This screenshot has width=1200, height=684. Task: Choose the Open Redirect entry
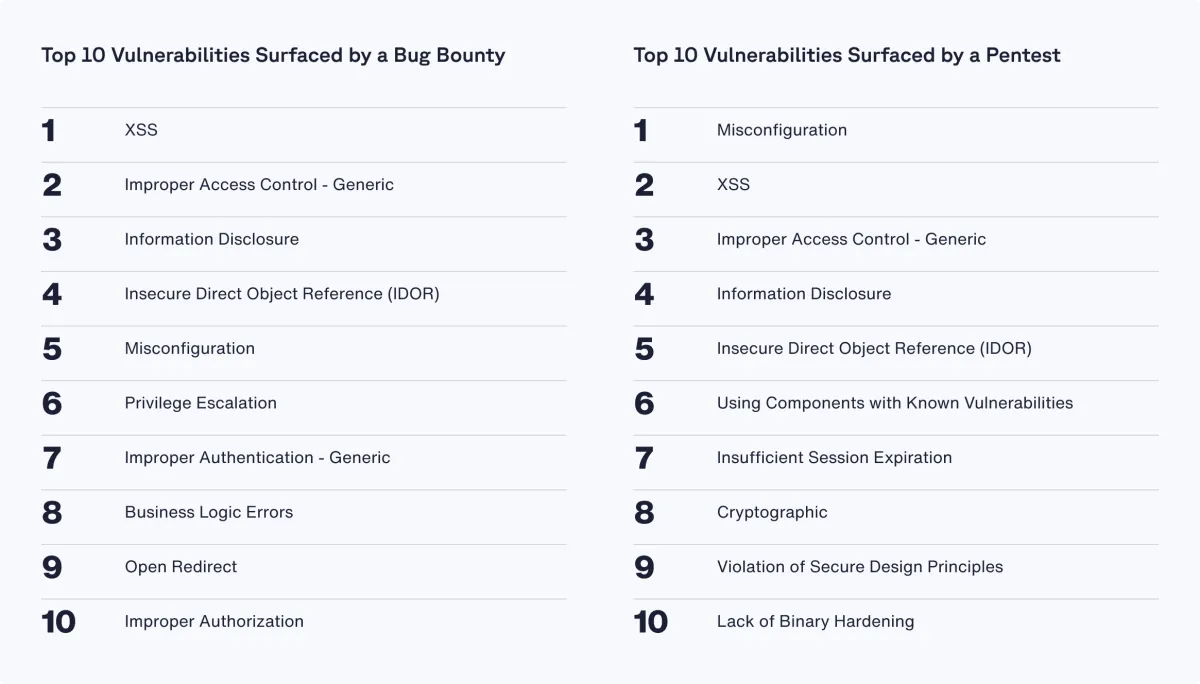(181, 566)
